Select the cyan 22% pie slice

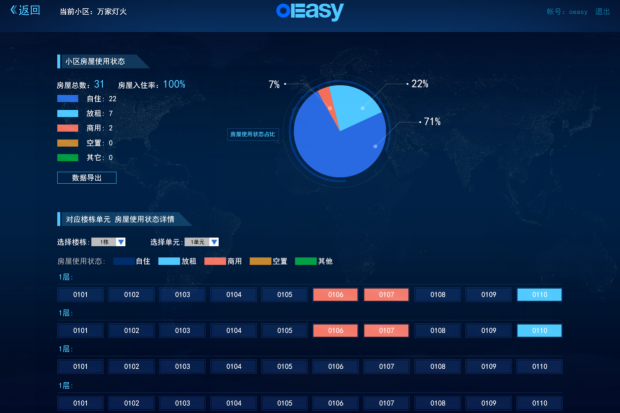(x=358, y=105)
